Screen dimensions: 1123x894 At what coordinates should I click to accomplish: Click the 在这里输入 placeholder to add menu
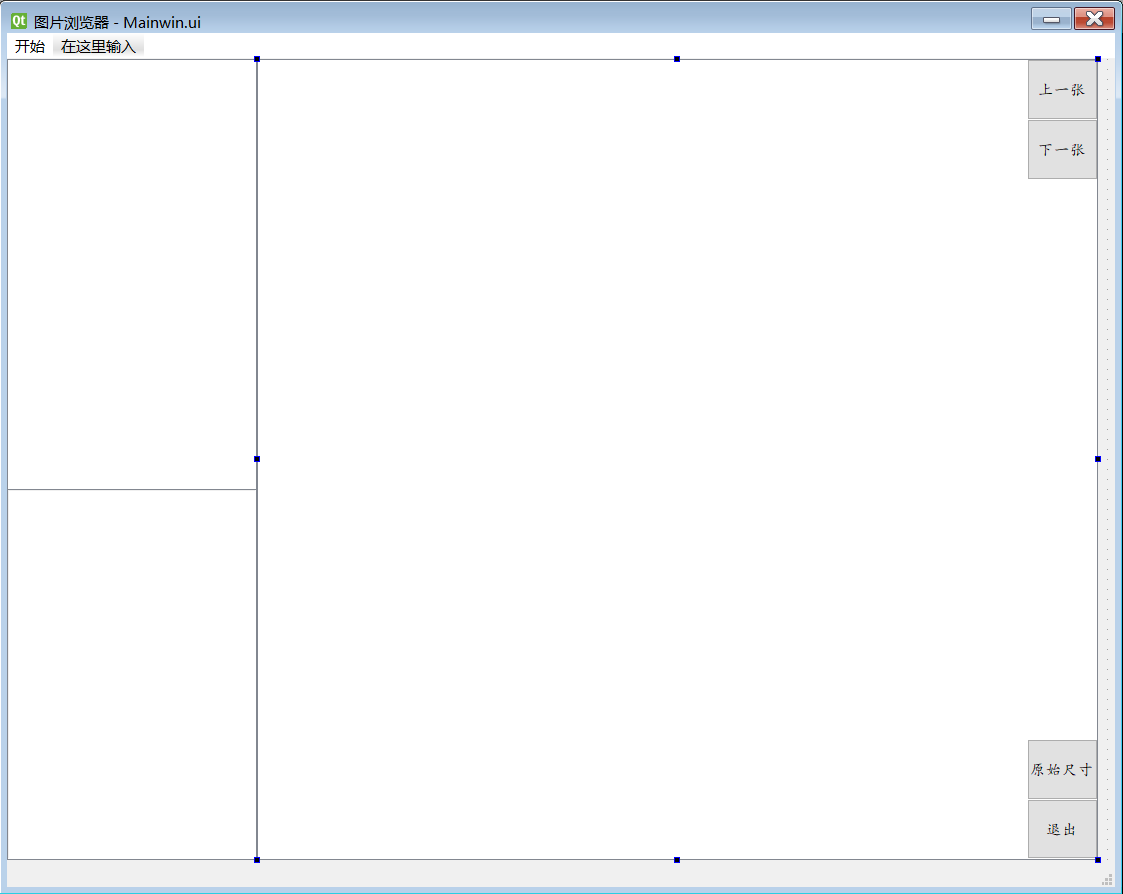[97, 45]
